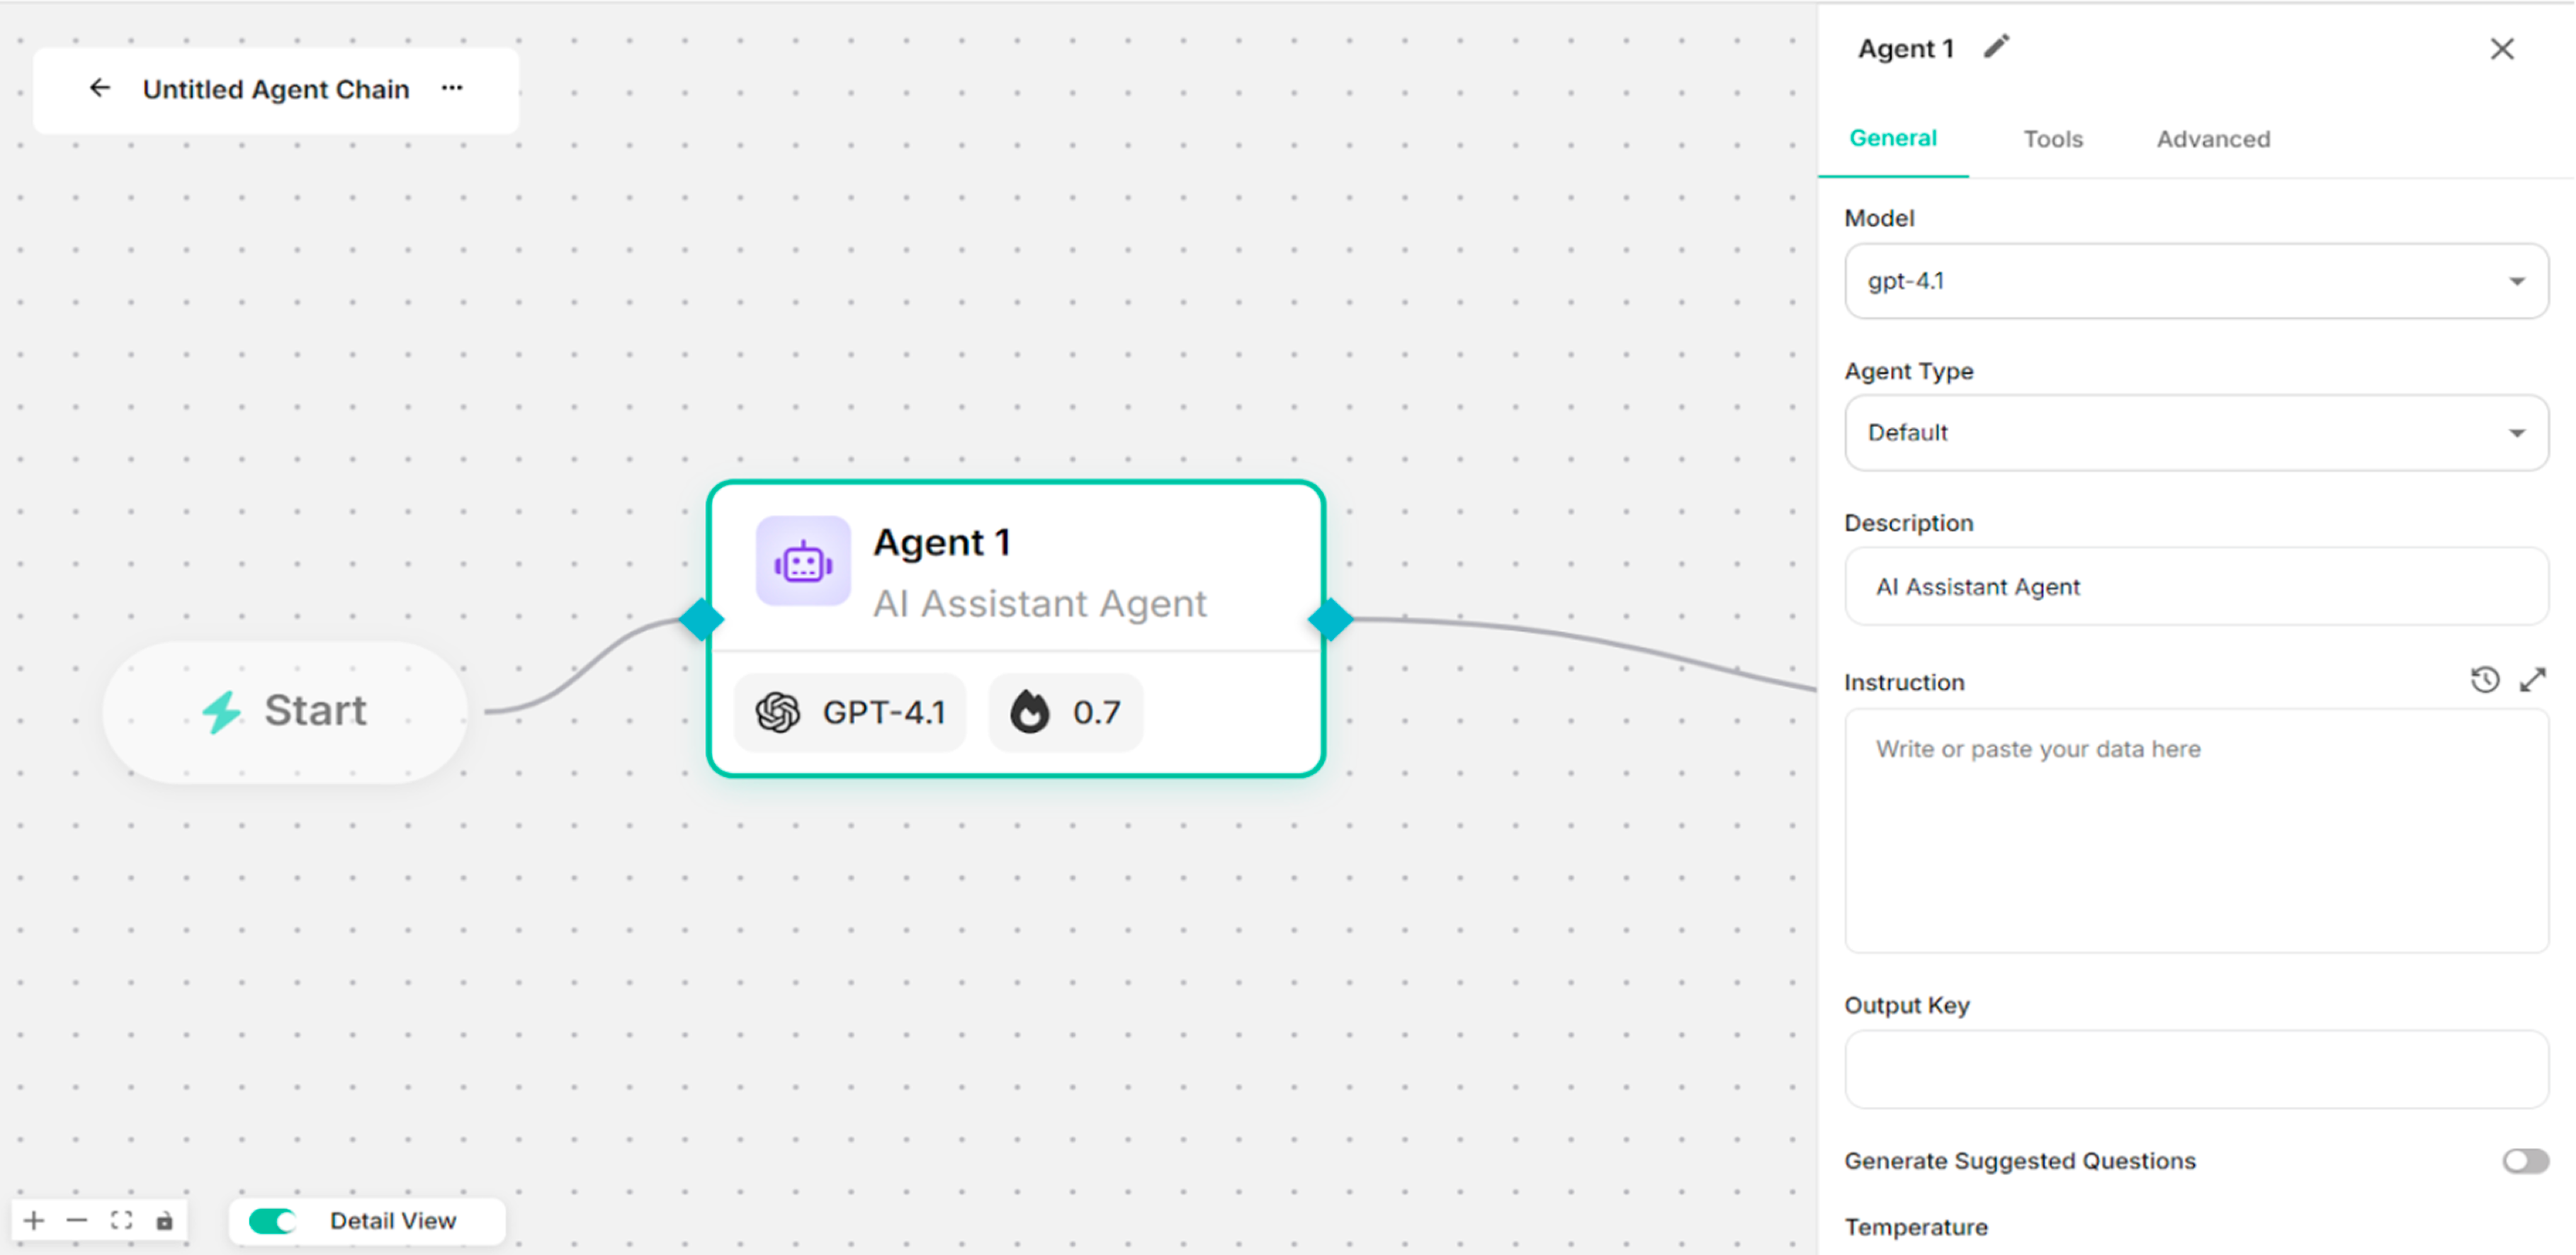Disable the Detail View toggle
The image size is (2576, 1255).
[x=271, y=1220]
